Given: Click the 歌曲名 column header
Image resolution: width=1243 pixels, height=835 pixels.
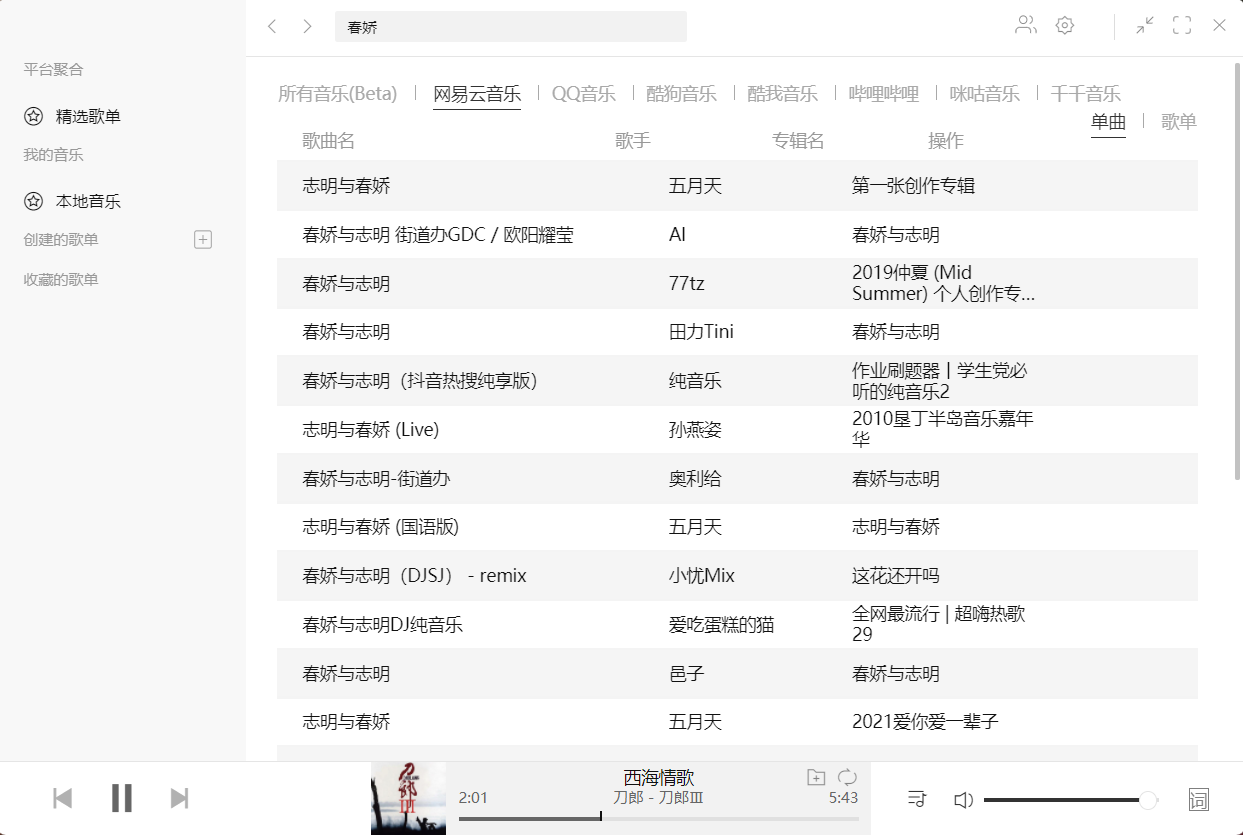Looking at the screenshot, I should [x=329, y=141].
